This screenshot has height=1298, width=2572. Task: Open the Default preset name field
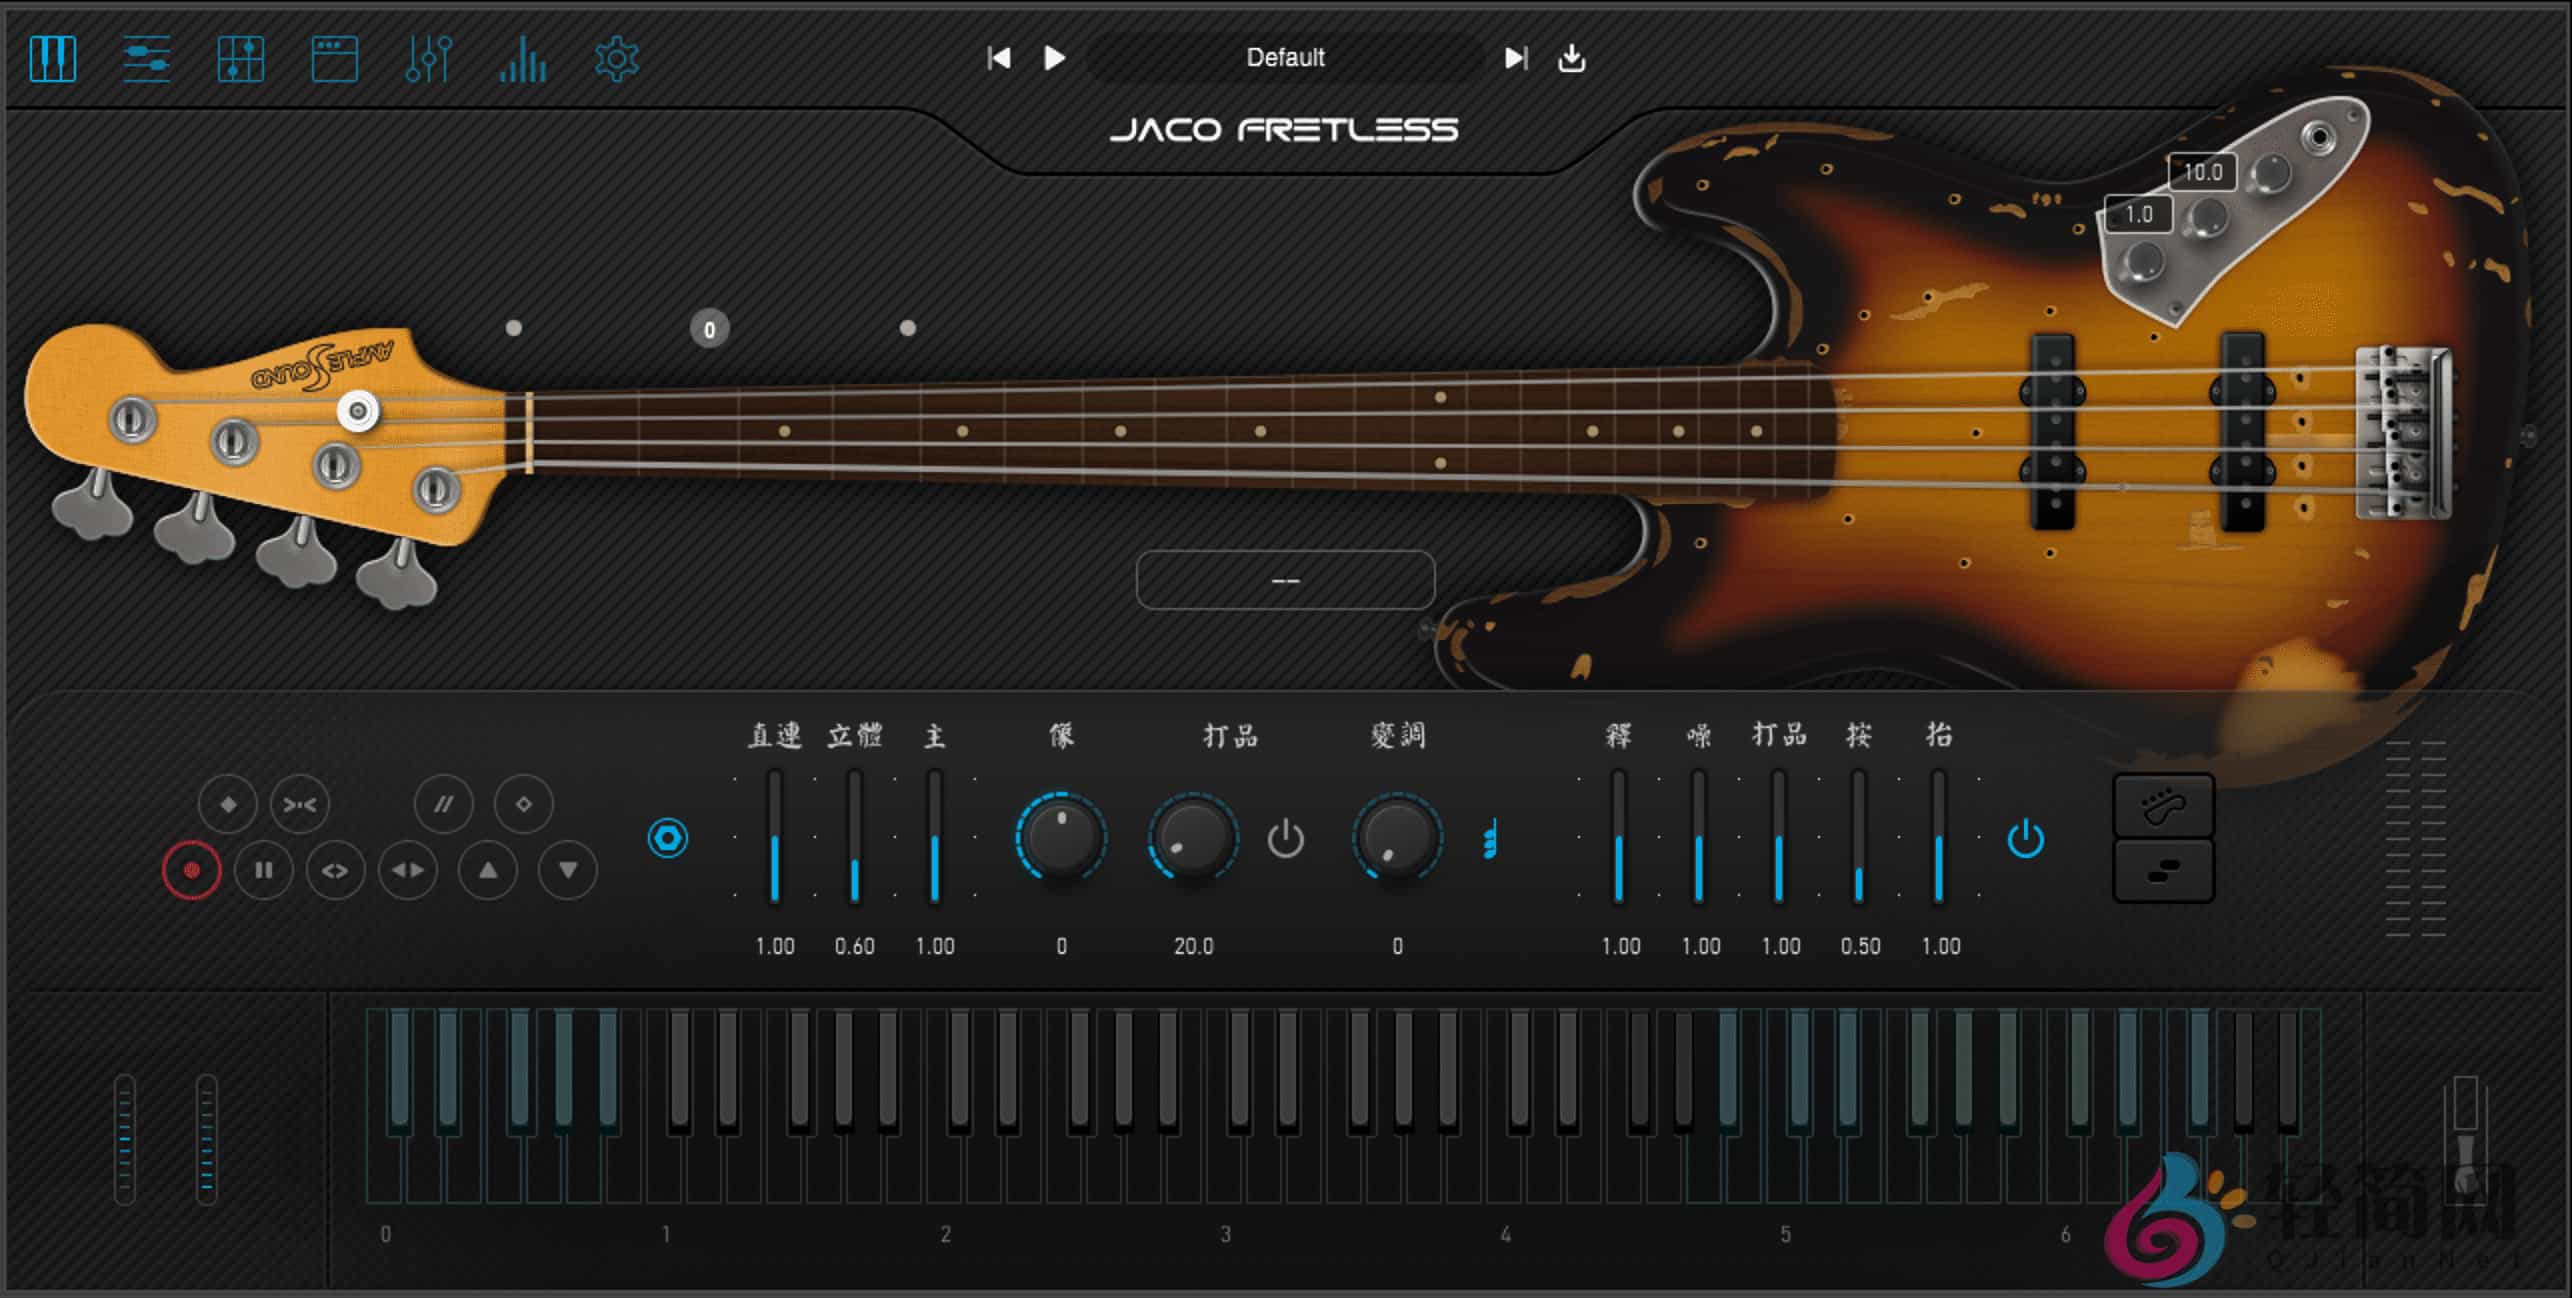point(1284,58)
